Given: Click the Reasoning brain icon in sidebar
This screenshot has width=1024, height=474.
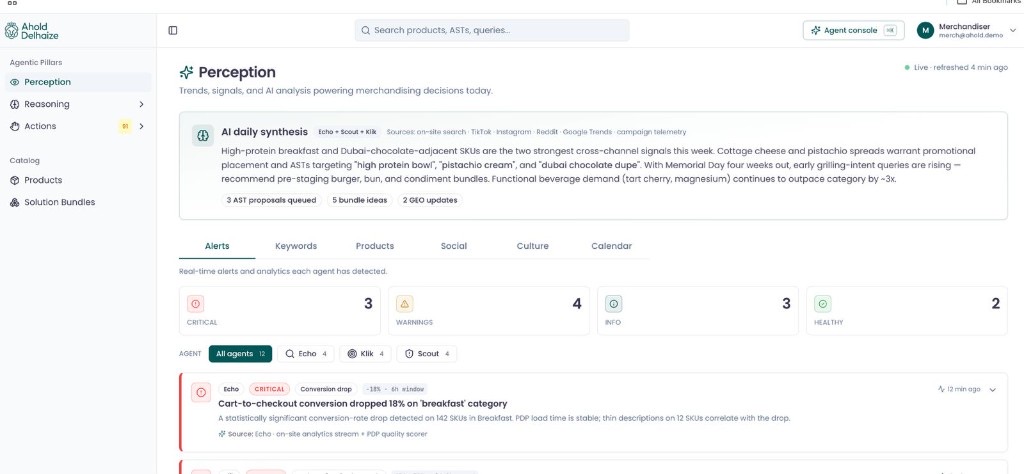Looking at the screenshot, I should pos(14,104).
